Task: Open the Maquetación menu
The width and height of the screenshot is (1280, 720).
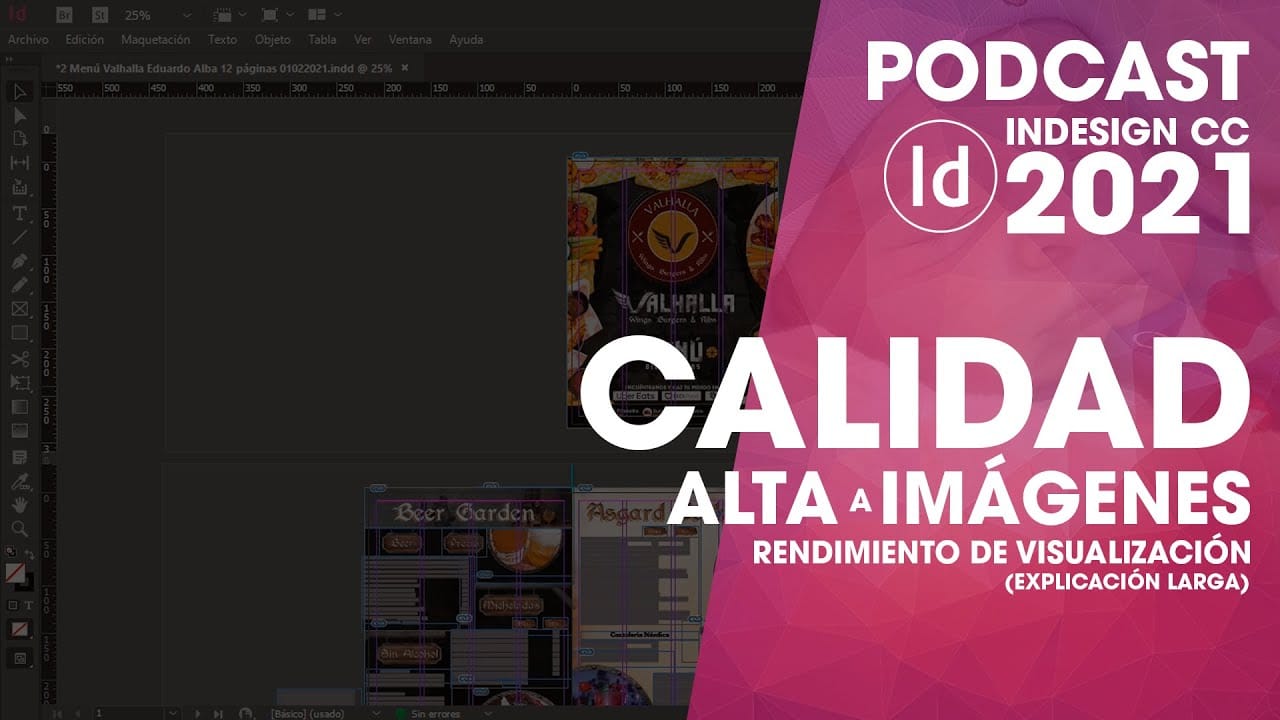Action: [x=155, y=40]
